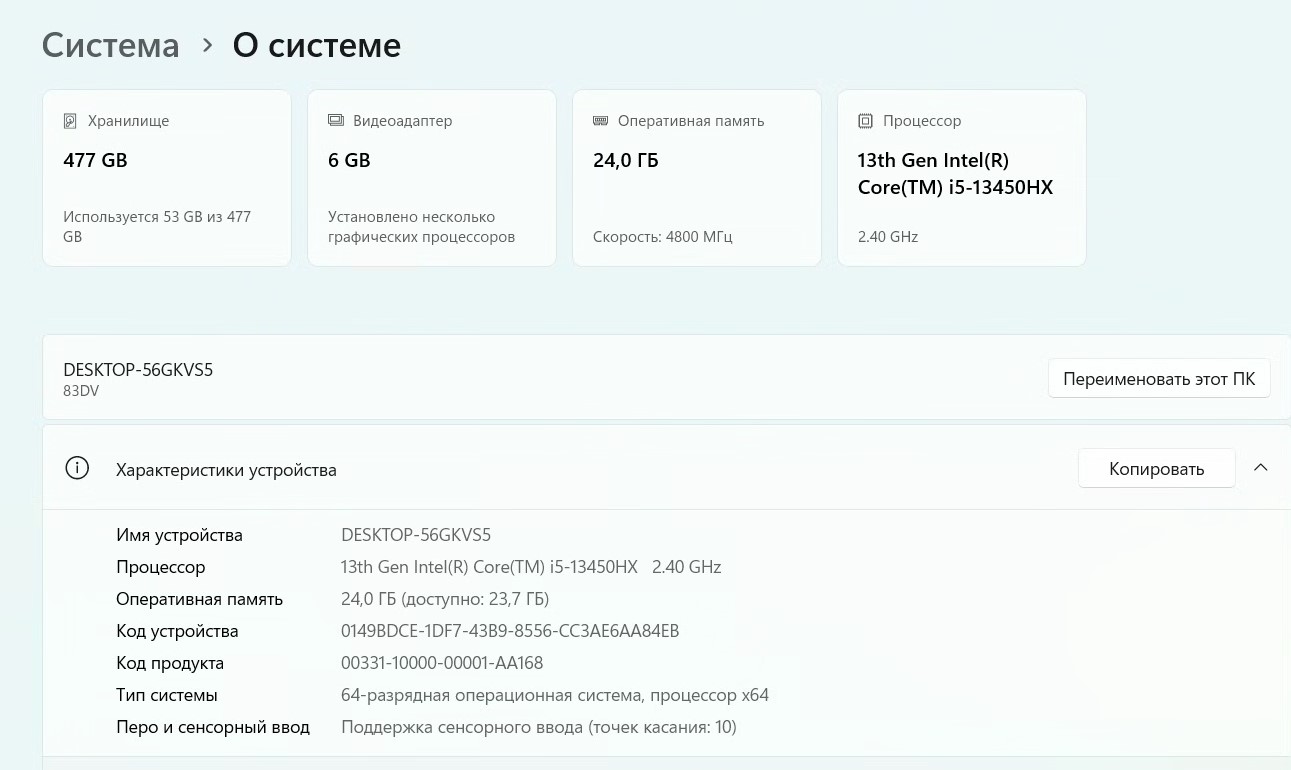Screen dimensions: 1291x770
Task: Click the storage disk icon on Хранилище card
Action: pyautogui.click(x=70, y=120)
